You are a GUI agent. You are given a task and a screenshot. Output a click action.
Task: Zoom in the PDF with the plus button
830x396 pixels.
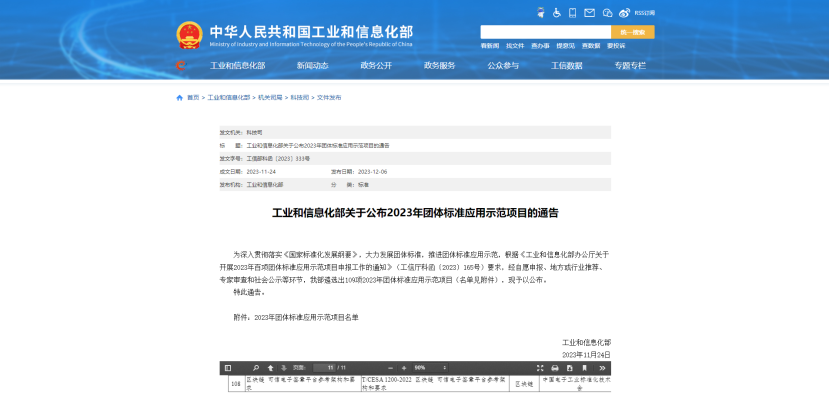click(x=404, y=368)
